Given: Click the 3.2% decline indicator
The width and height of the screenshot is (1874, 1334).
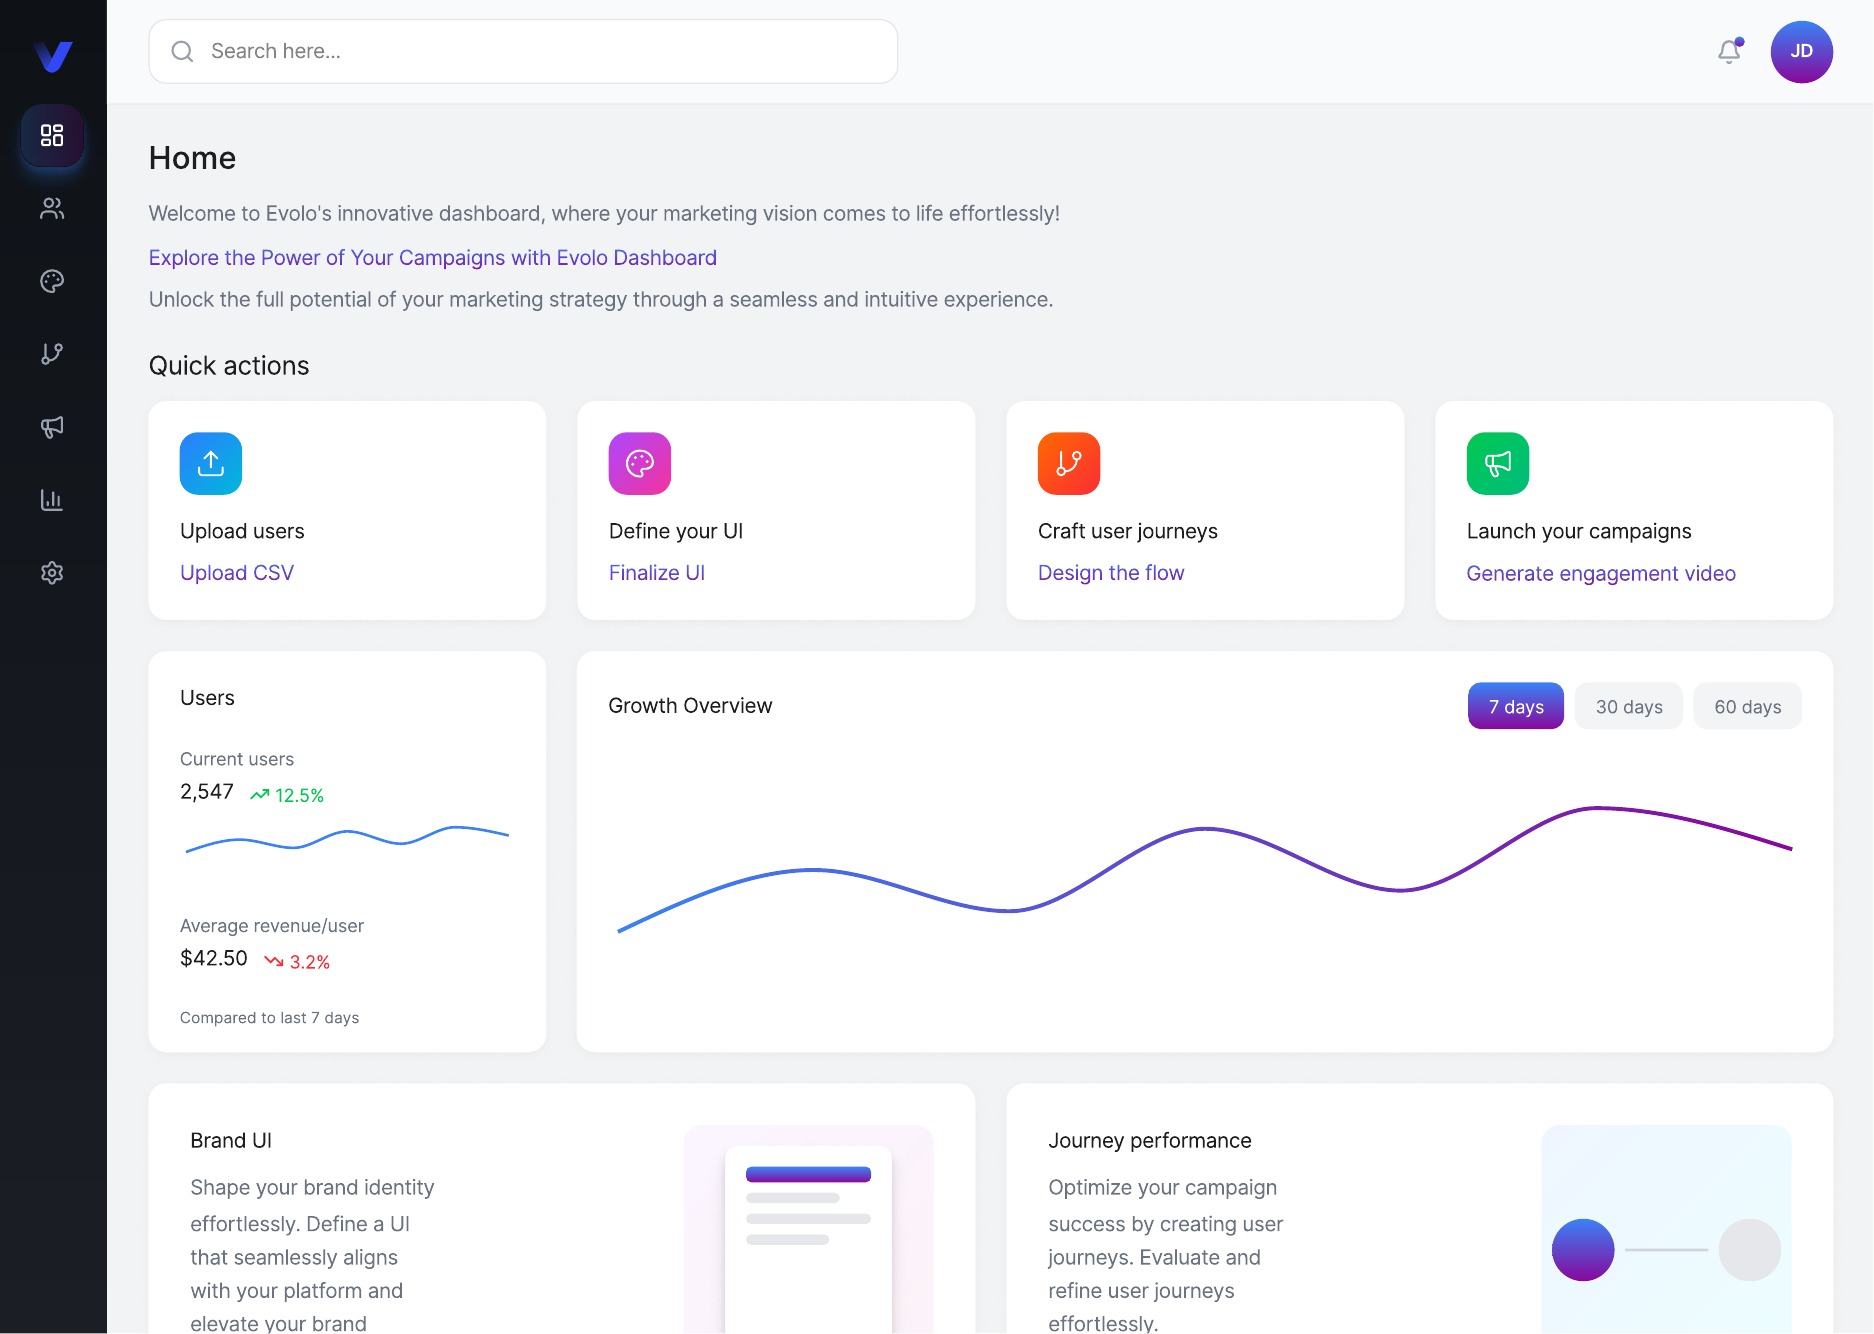Looking at the screenshot, I should pos(297,962).
